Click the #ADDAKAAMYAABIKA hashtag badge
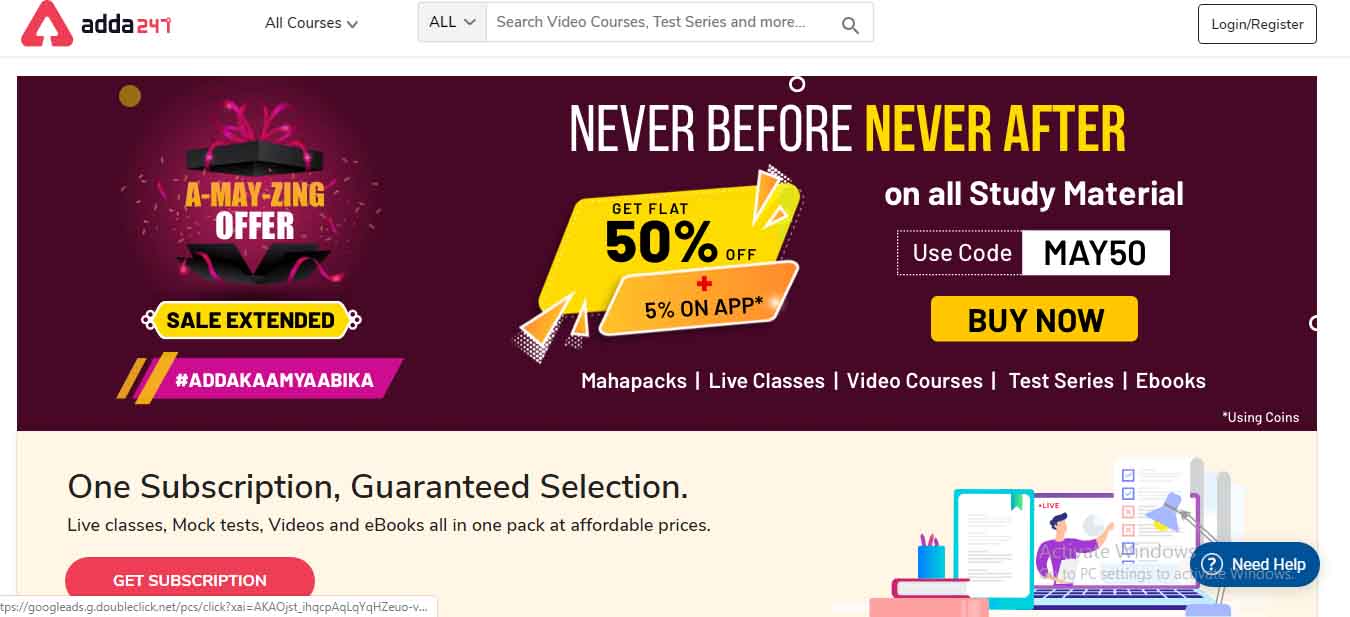The width and height of the screenshot is (1350, 617). point(262,379)
